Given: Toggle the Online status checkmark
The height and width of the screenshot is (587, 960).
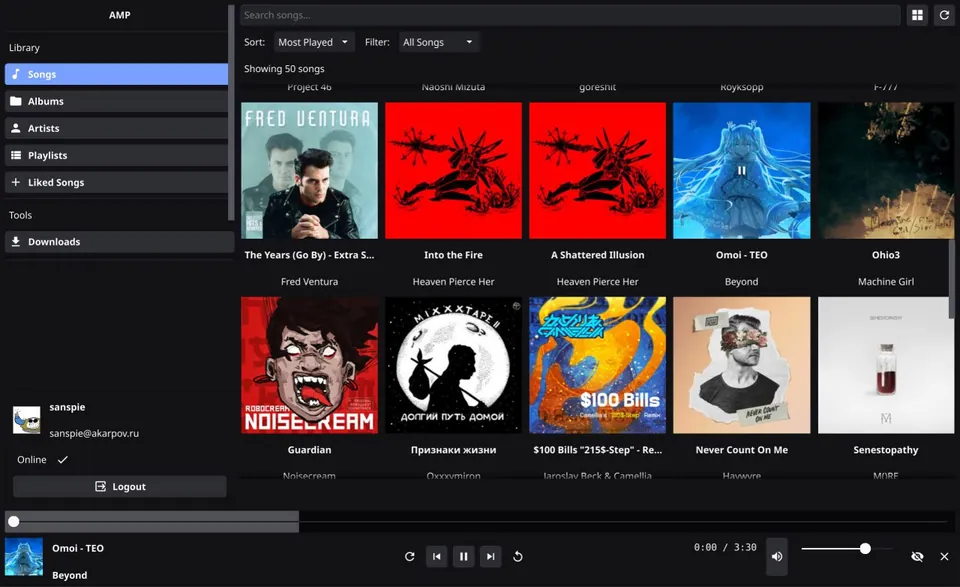Looking at the screenshot, I should coord(62,460).
